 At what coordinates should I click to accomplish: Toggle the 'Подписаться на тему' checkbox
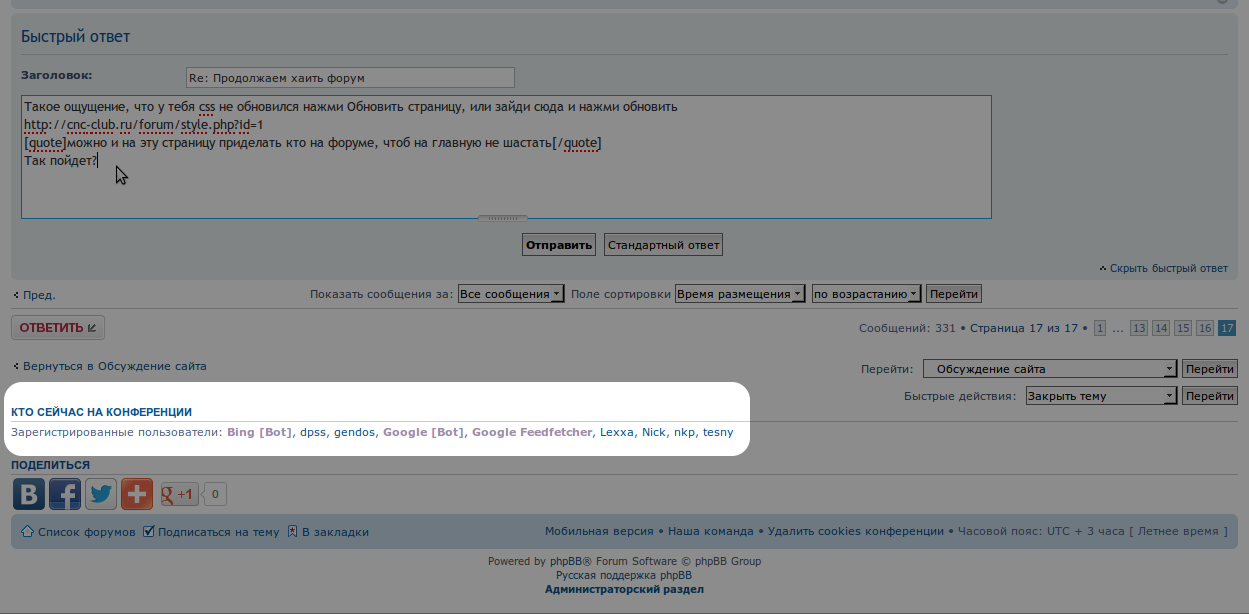pyautogui.click(x=149, y=531)
